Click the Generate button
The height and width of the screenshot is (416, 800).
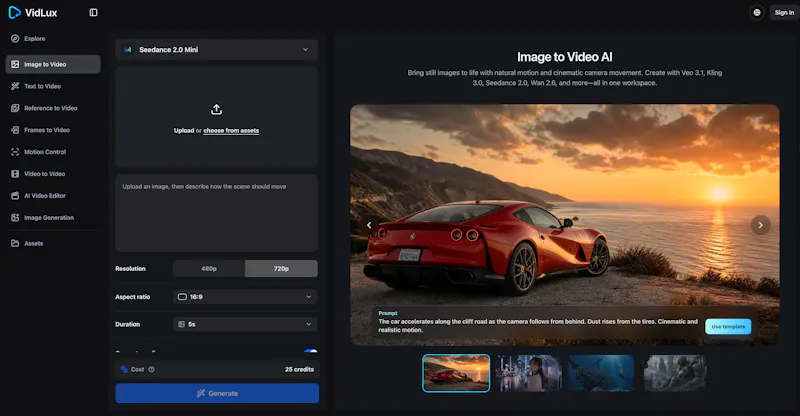pyautogui.click(x=217, y=394)
